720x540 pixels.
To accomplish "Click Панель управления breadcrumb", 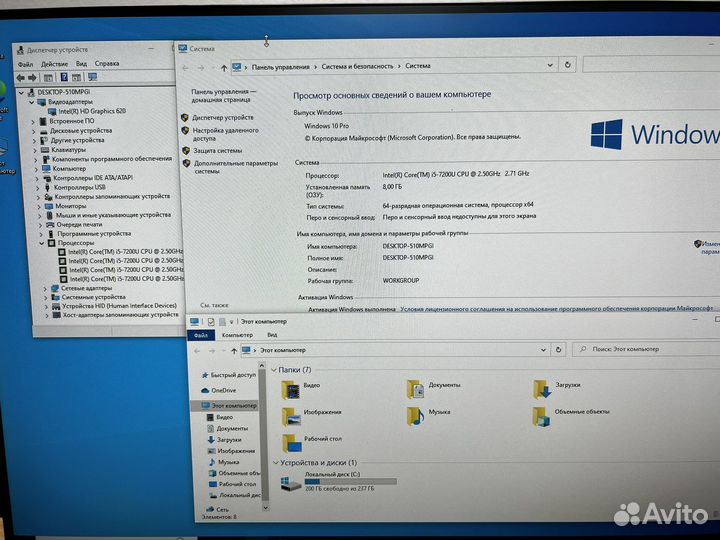I will 281,67.
